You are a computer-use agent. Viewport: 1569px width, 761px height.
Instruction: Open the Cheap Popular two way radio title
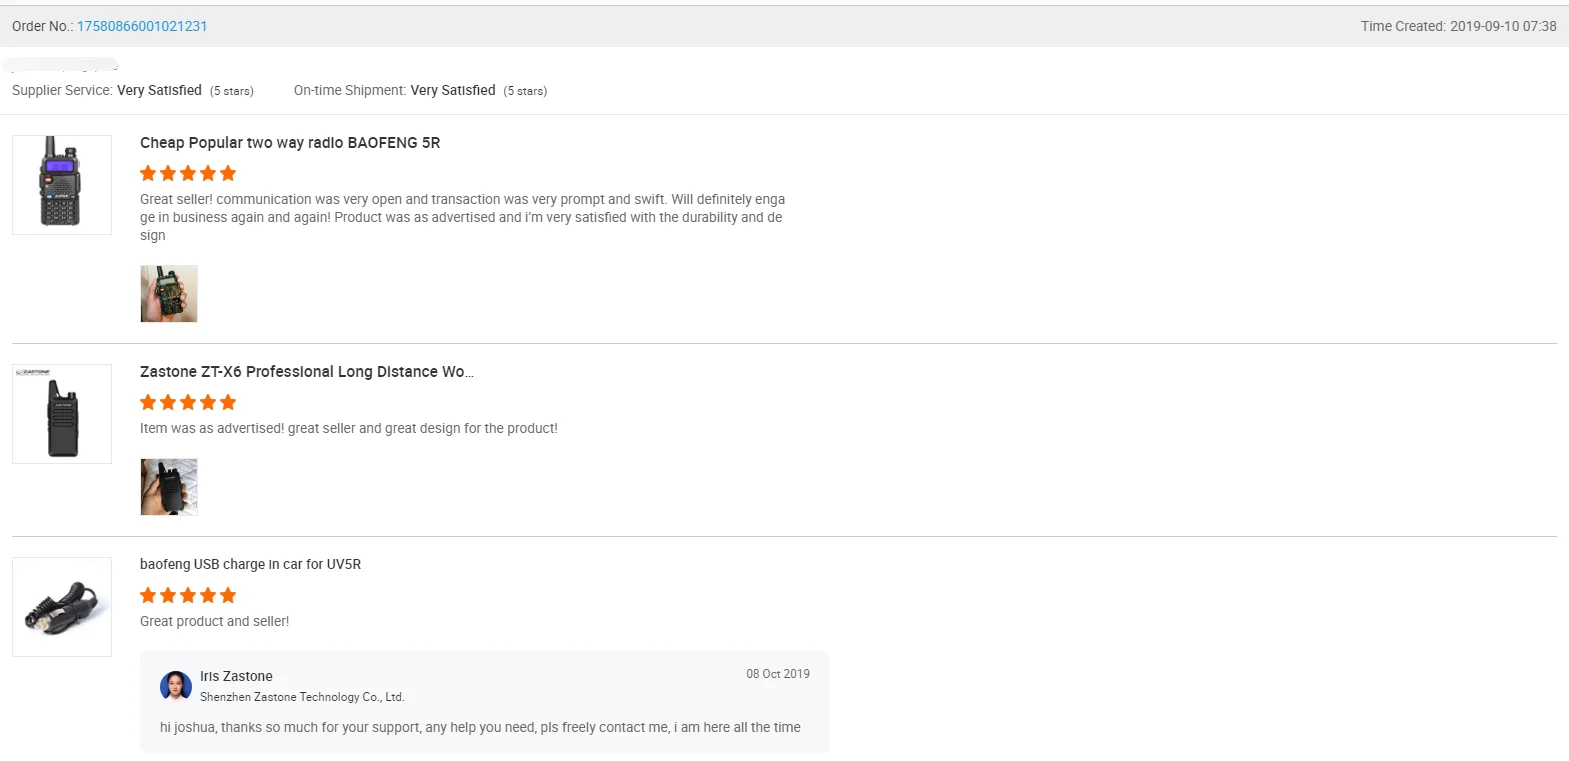tap(290, 143)
